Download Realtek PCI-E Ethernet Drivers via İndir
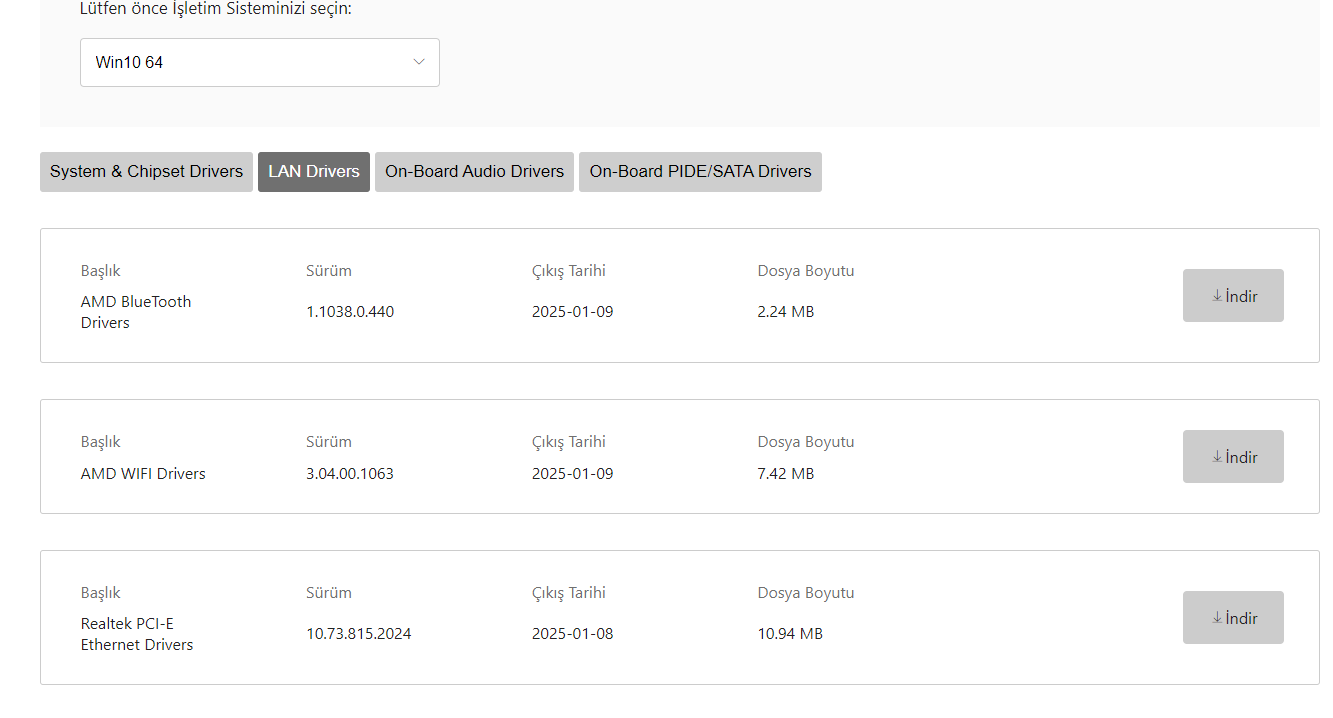 pos(1233,618)
